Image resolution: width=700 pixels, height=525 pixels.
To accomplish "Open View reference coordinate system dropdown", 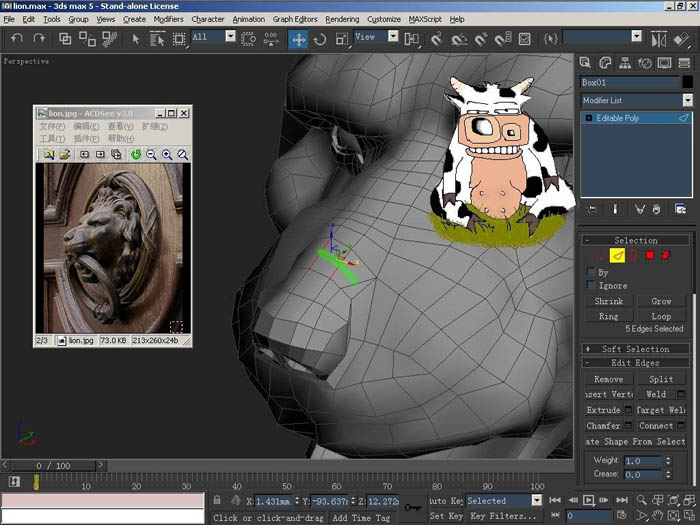I will 393,36.
